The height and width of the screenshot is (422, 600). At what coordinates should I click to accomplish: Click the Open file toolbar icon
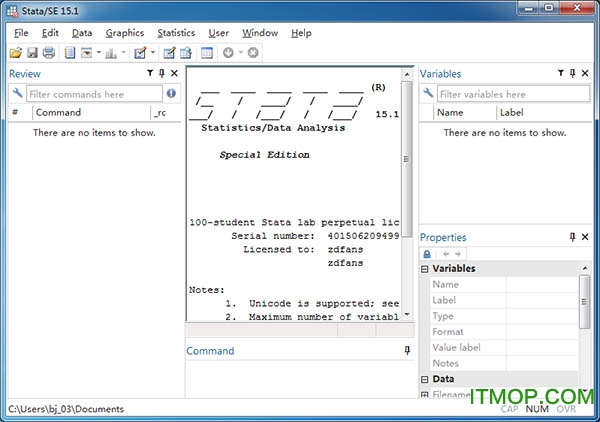pyautogui.click(x=16, y=52)
